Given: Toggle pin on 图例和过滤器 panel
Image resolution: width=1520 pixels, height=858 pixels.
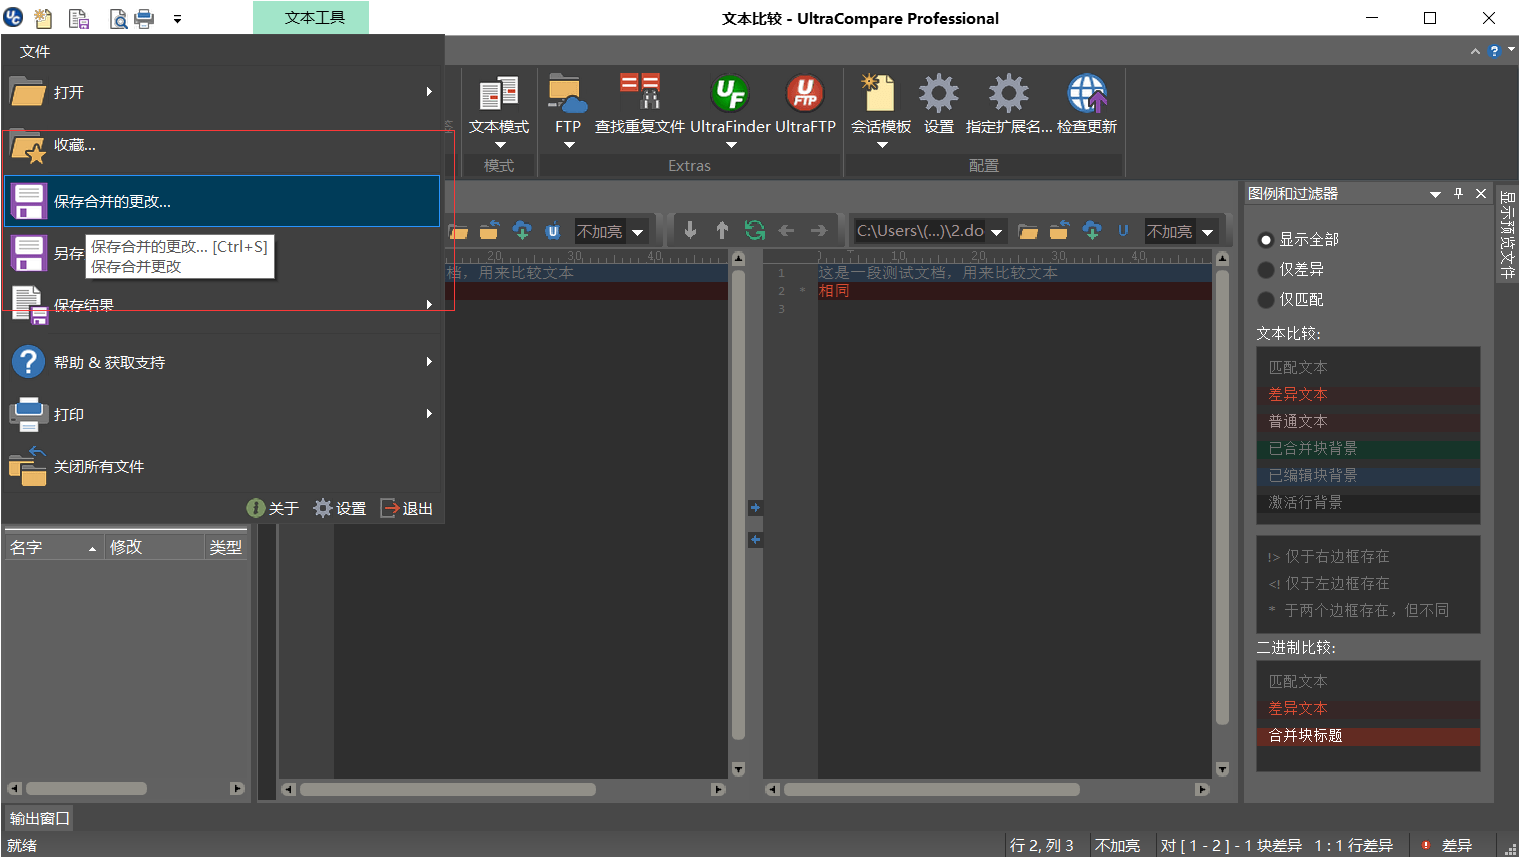Looking at the screenshot, I should 1459,193.
